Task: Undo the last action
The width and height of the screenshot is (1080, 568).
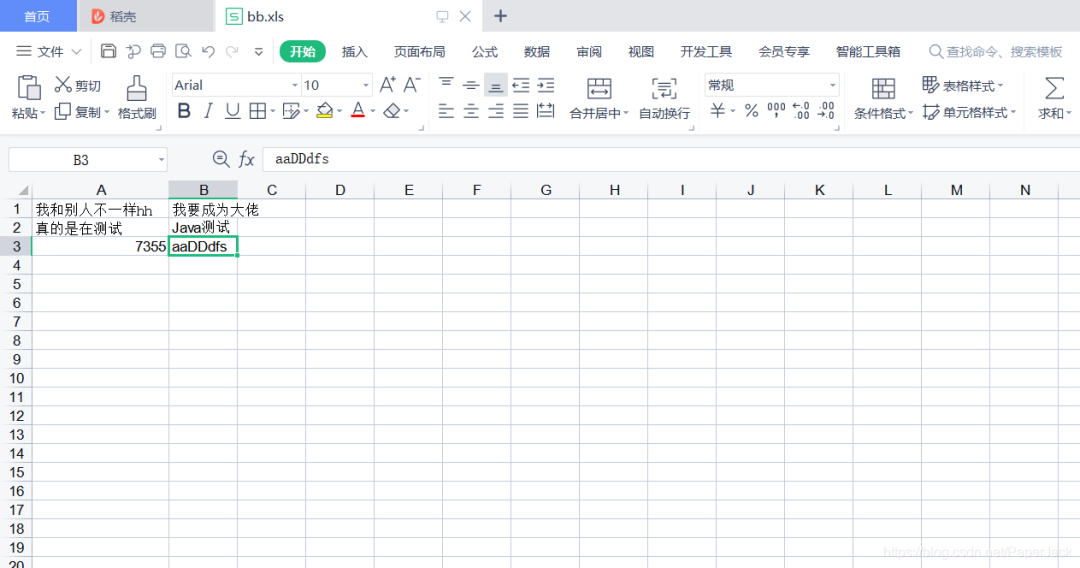Action: pos(208,51)
